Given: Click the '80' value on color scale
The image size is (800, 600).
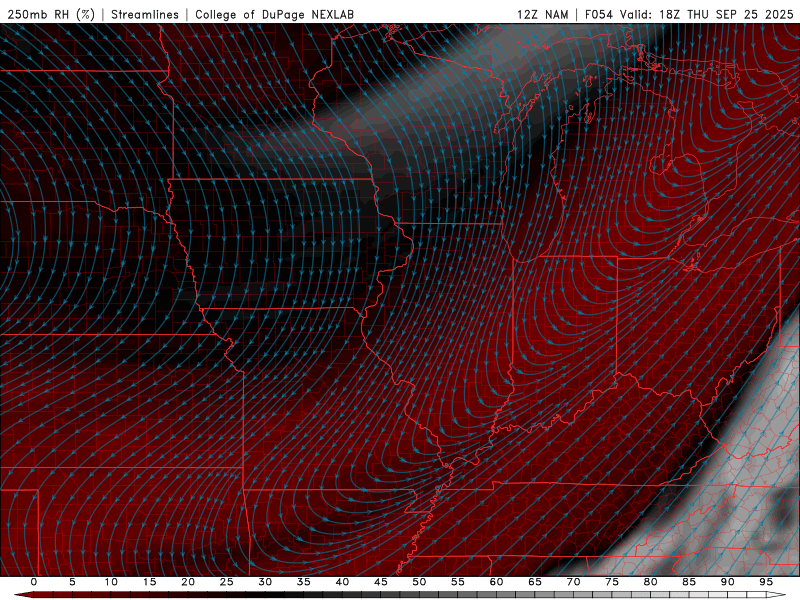Looking at the screenshot, I should click(x=650, y=582).
